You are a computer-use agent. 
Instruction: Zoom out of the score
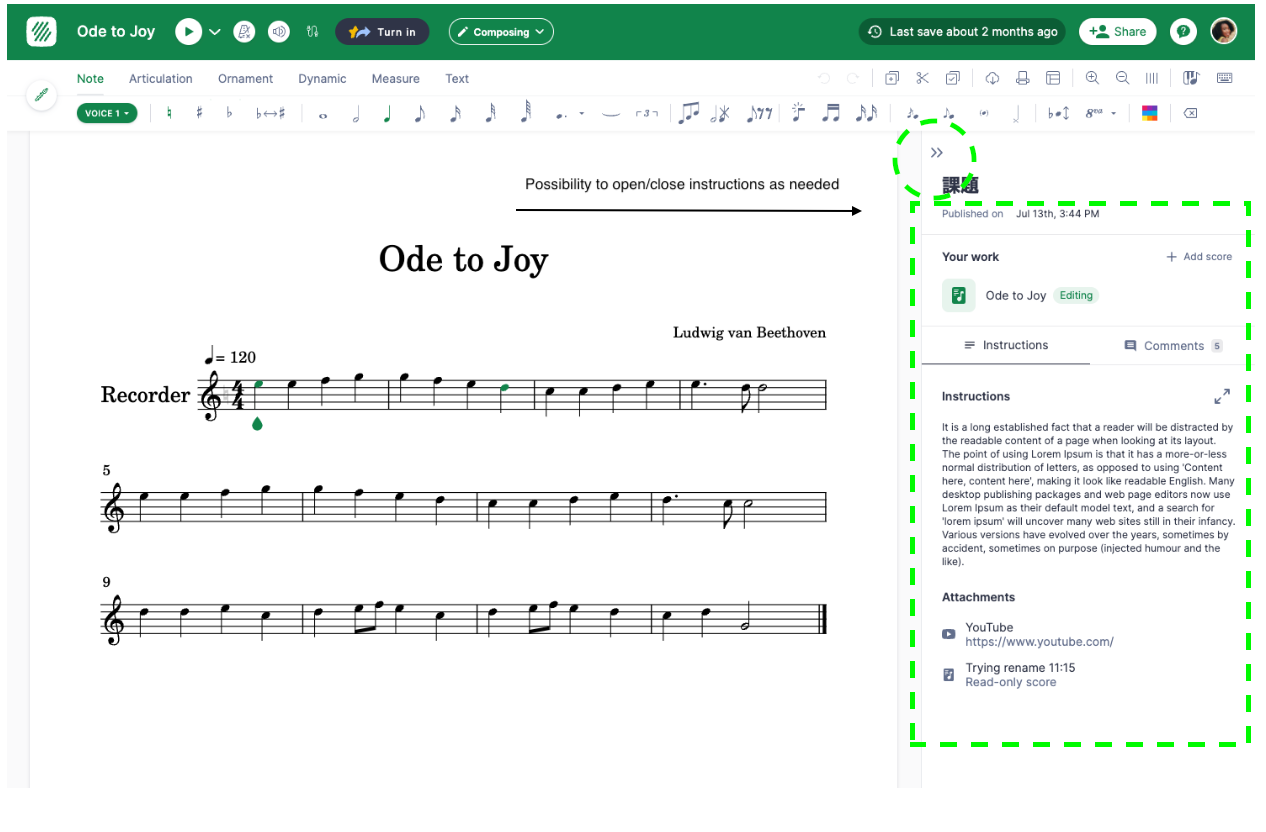1123,78
